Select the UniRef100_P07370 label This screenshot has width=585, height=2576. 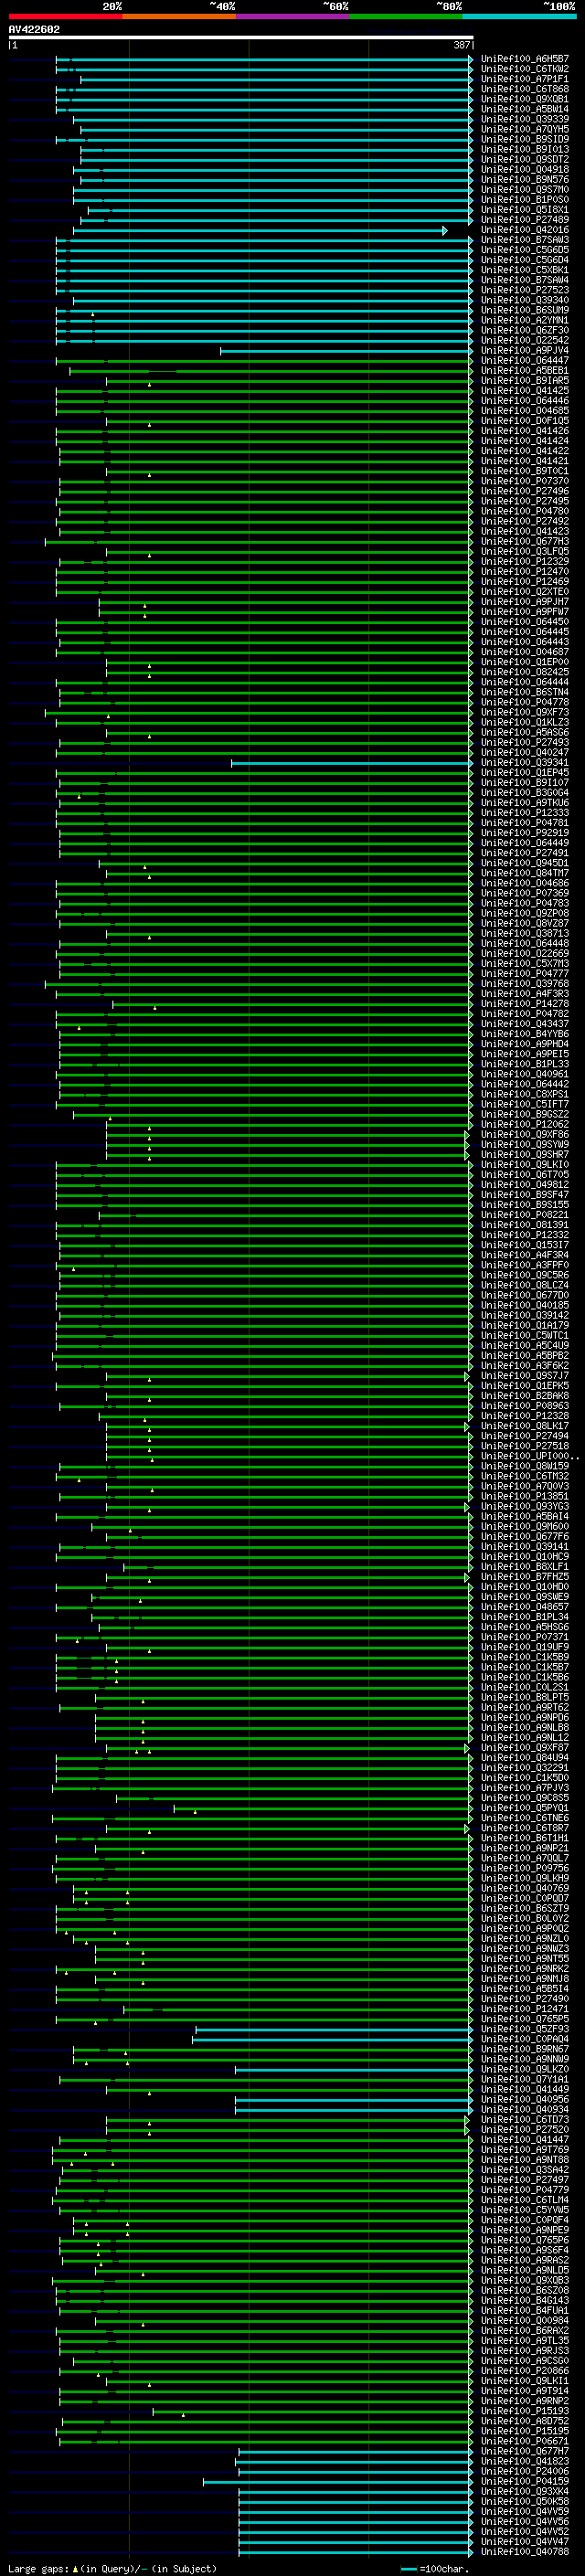(x=525, y=481)
